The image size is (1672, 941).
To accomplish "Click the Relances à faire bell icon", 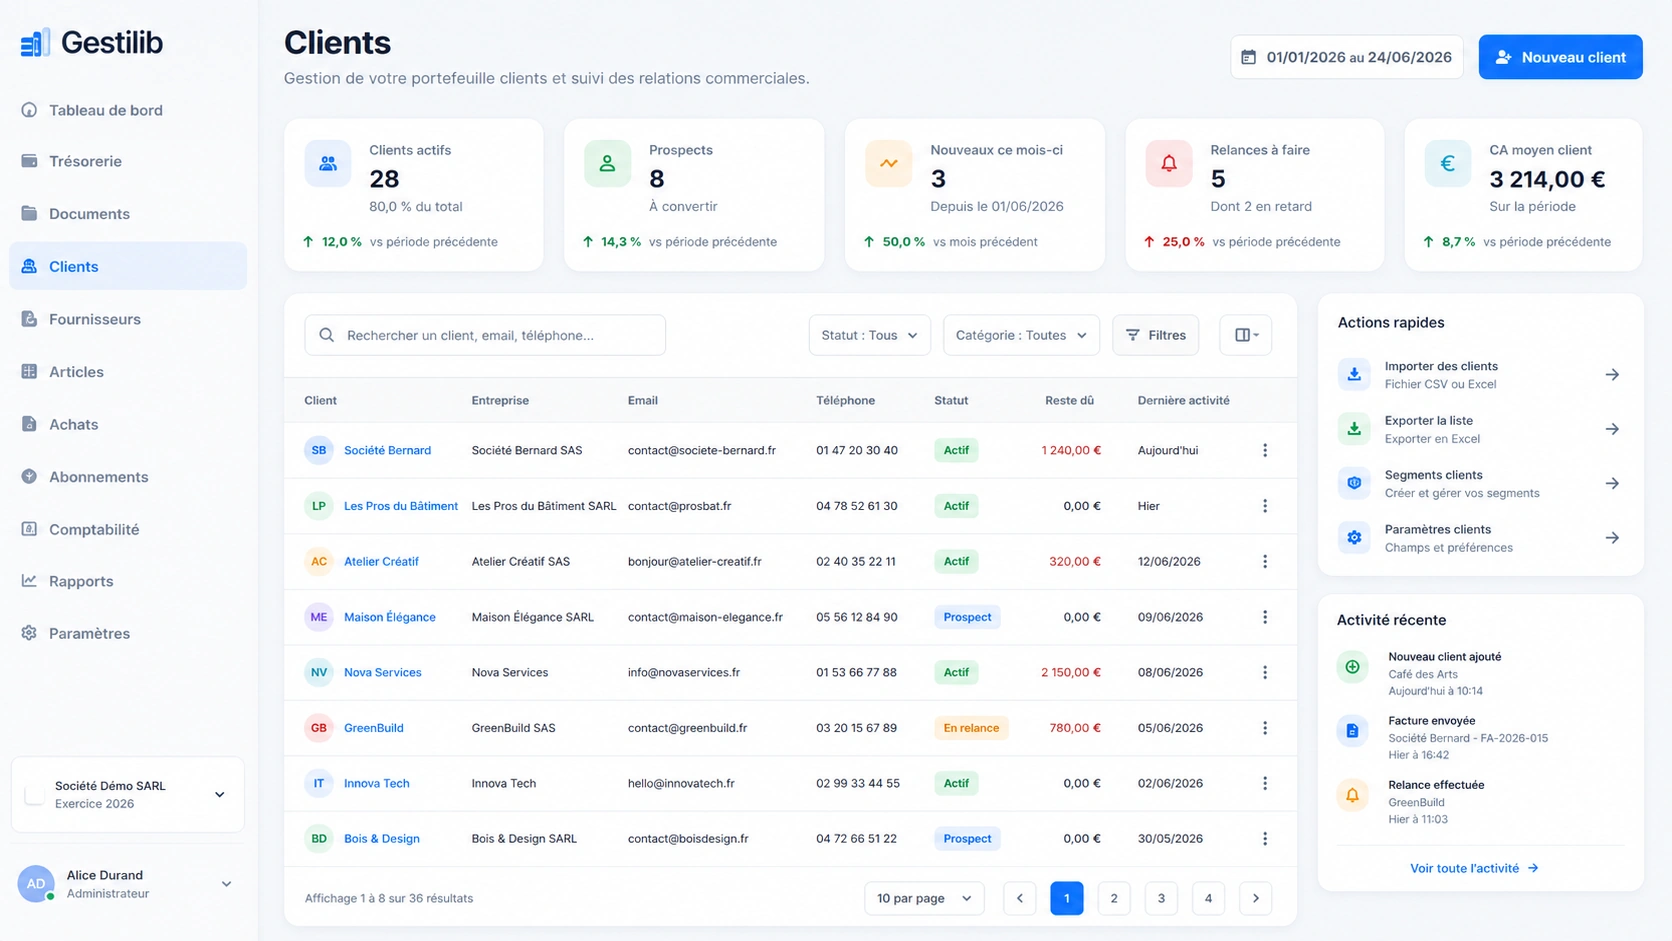I will 1169,163.
